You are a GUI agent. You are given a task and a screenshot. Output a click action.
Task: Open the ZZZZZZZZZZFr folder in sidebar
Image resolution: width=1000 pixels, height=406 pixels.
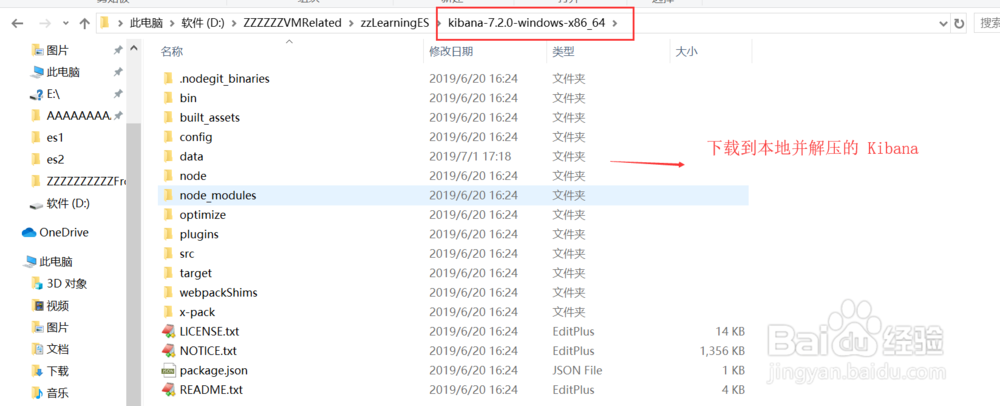86,181
